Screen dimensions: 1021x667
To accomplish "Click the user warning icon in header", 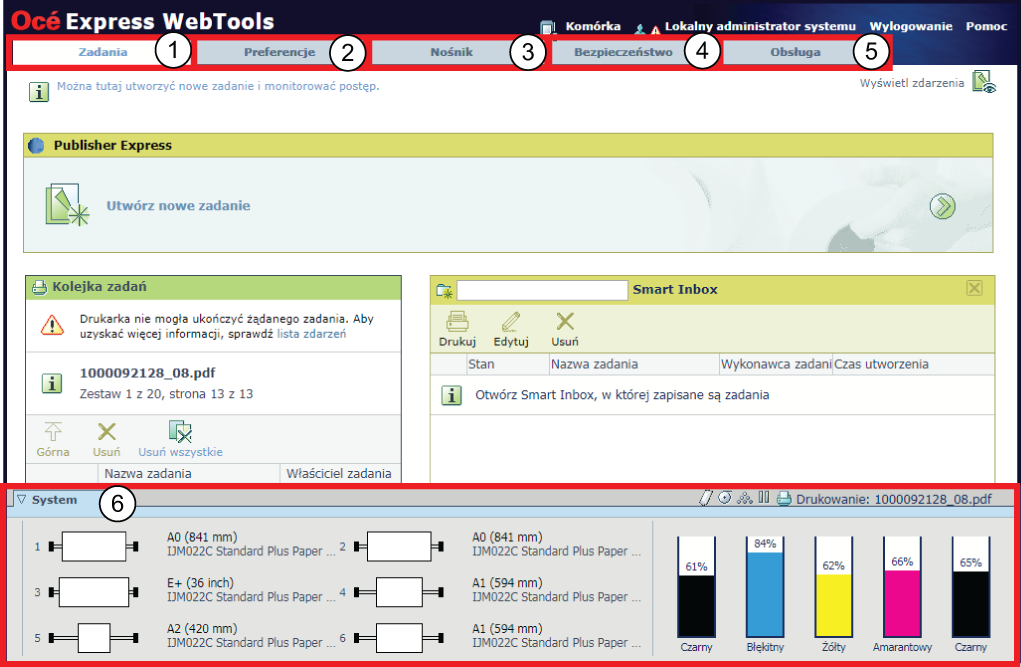I will point(647,29).
